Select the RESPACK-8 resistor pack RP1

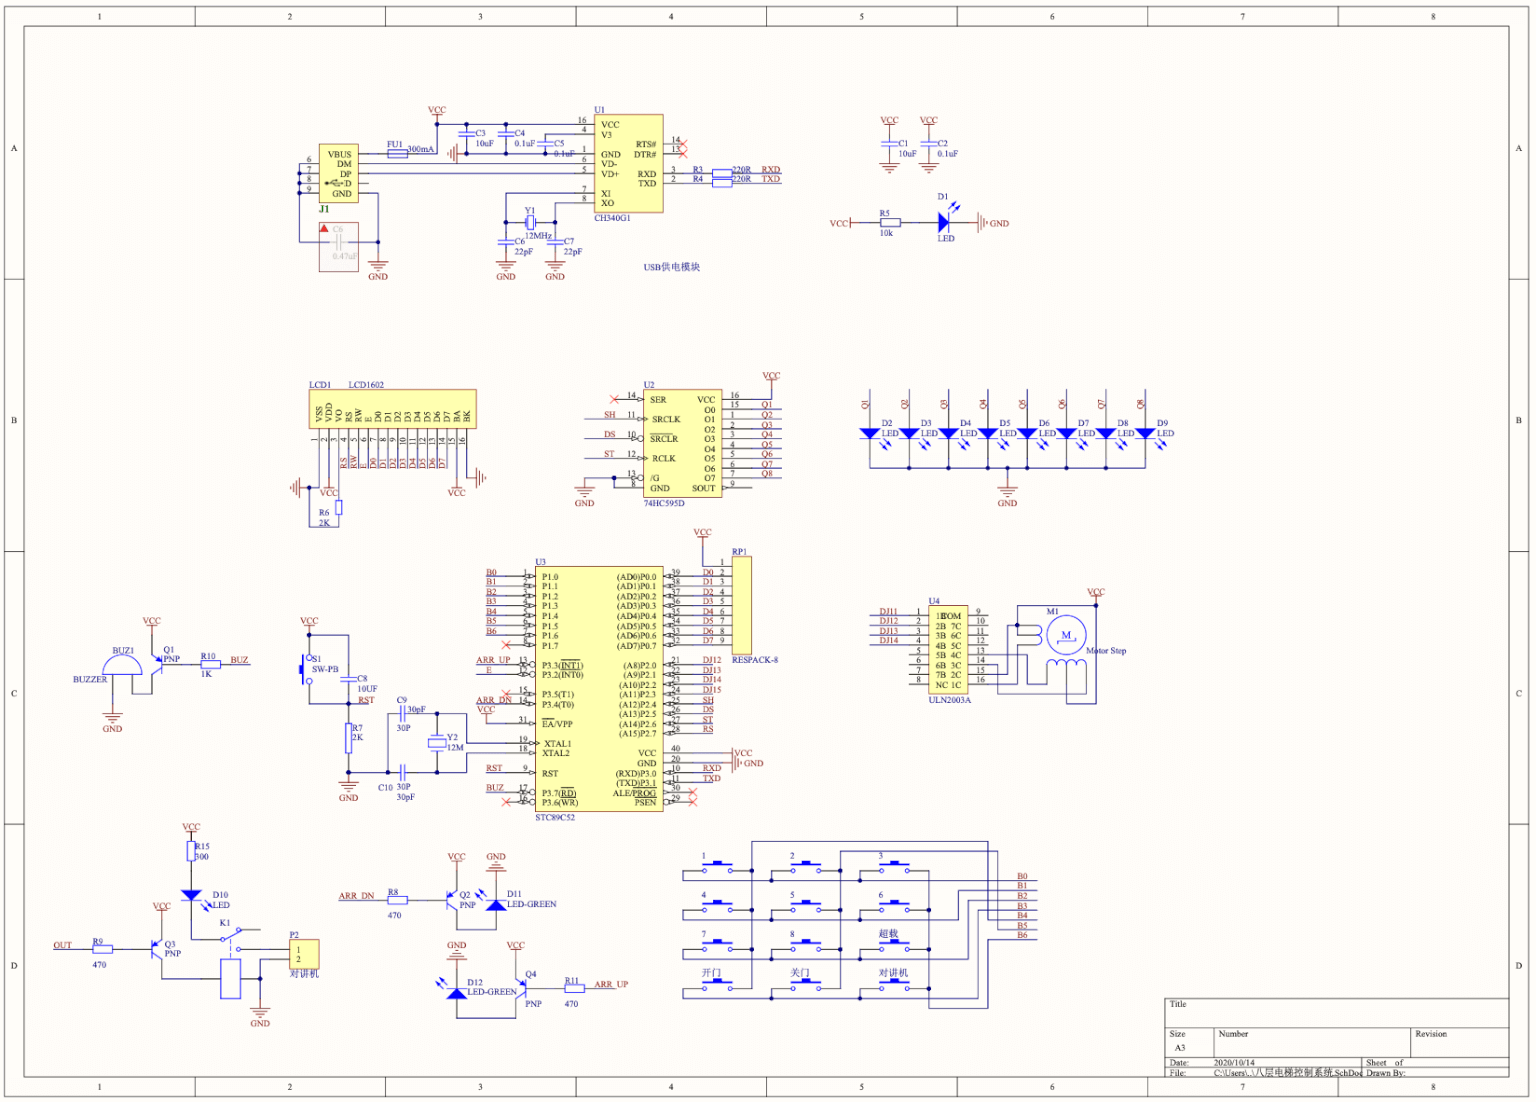(742, 606)
